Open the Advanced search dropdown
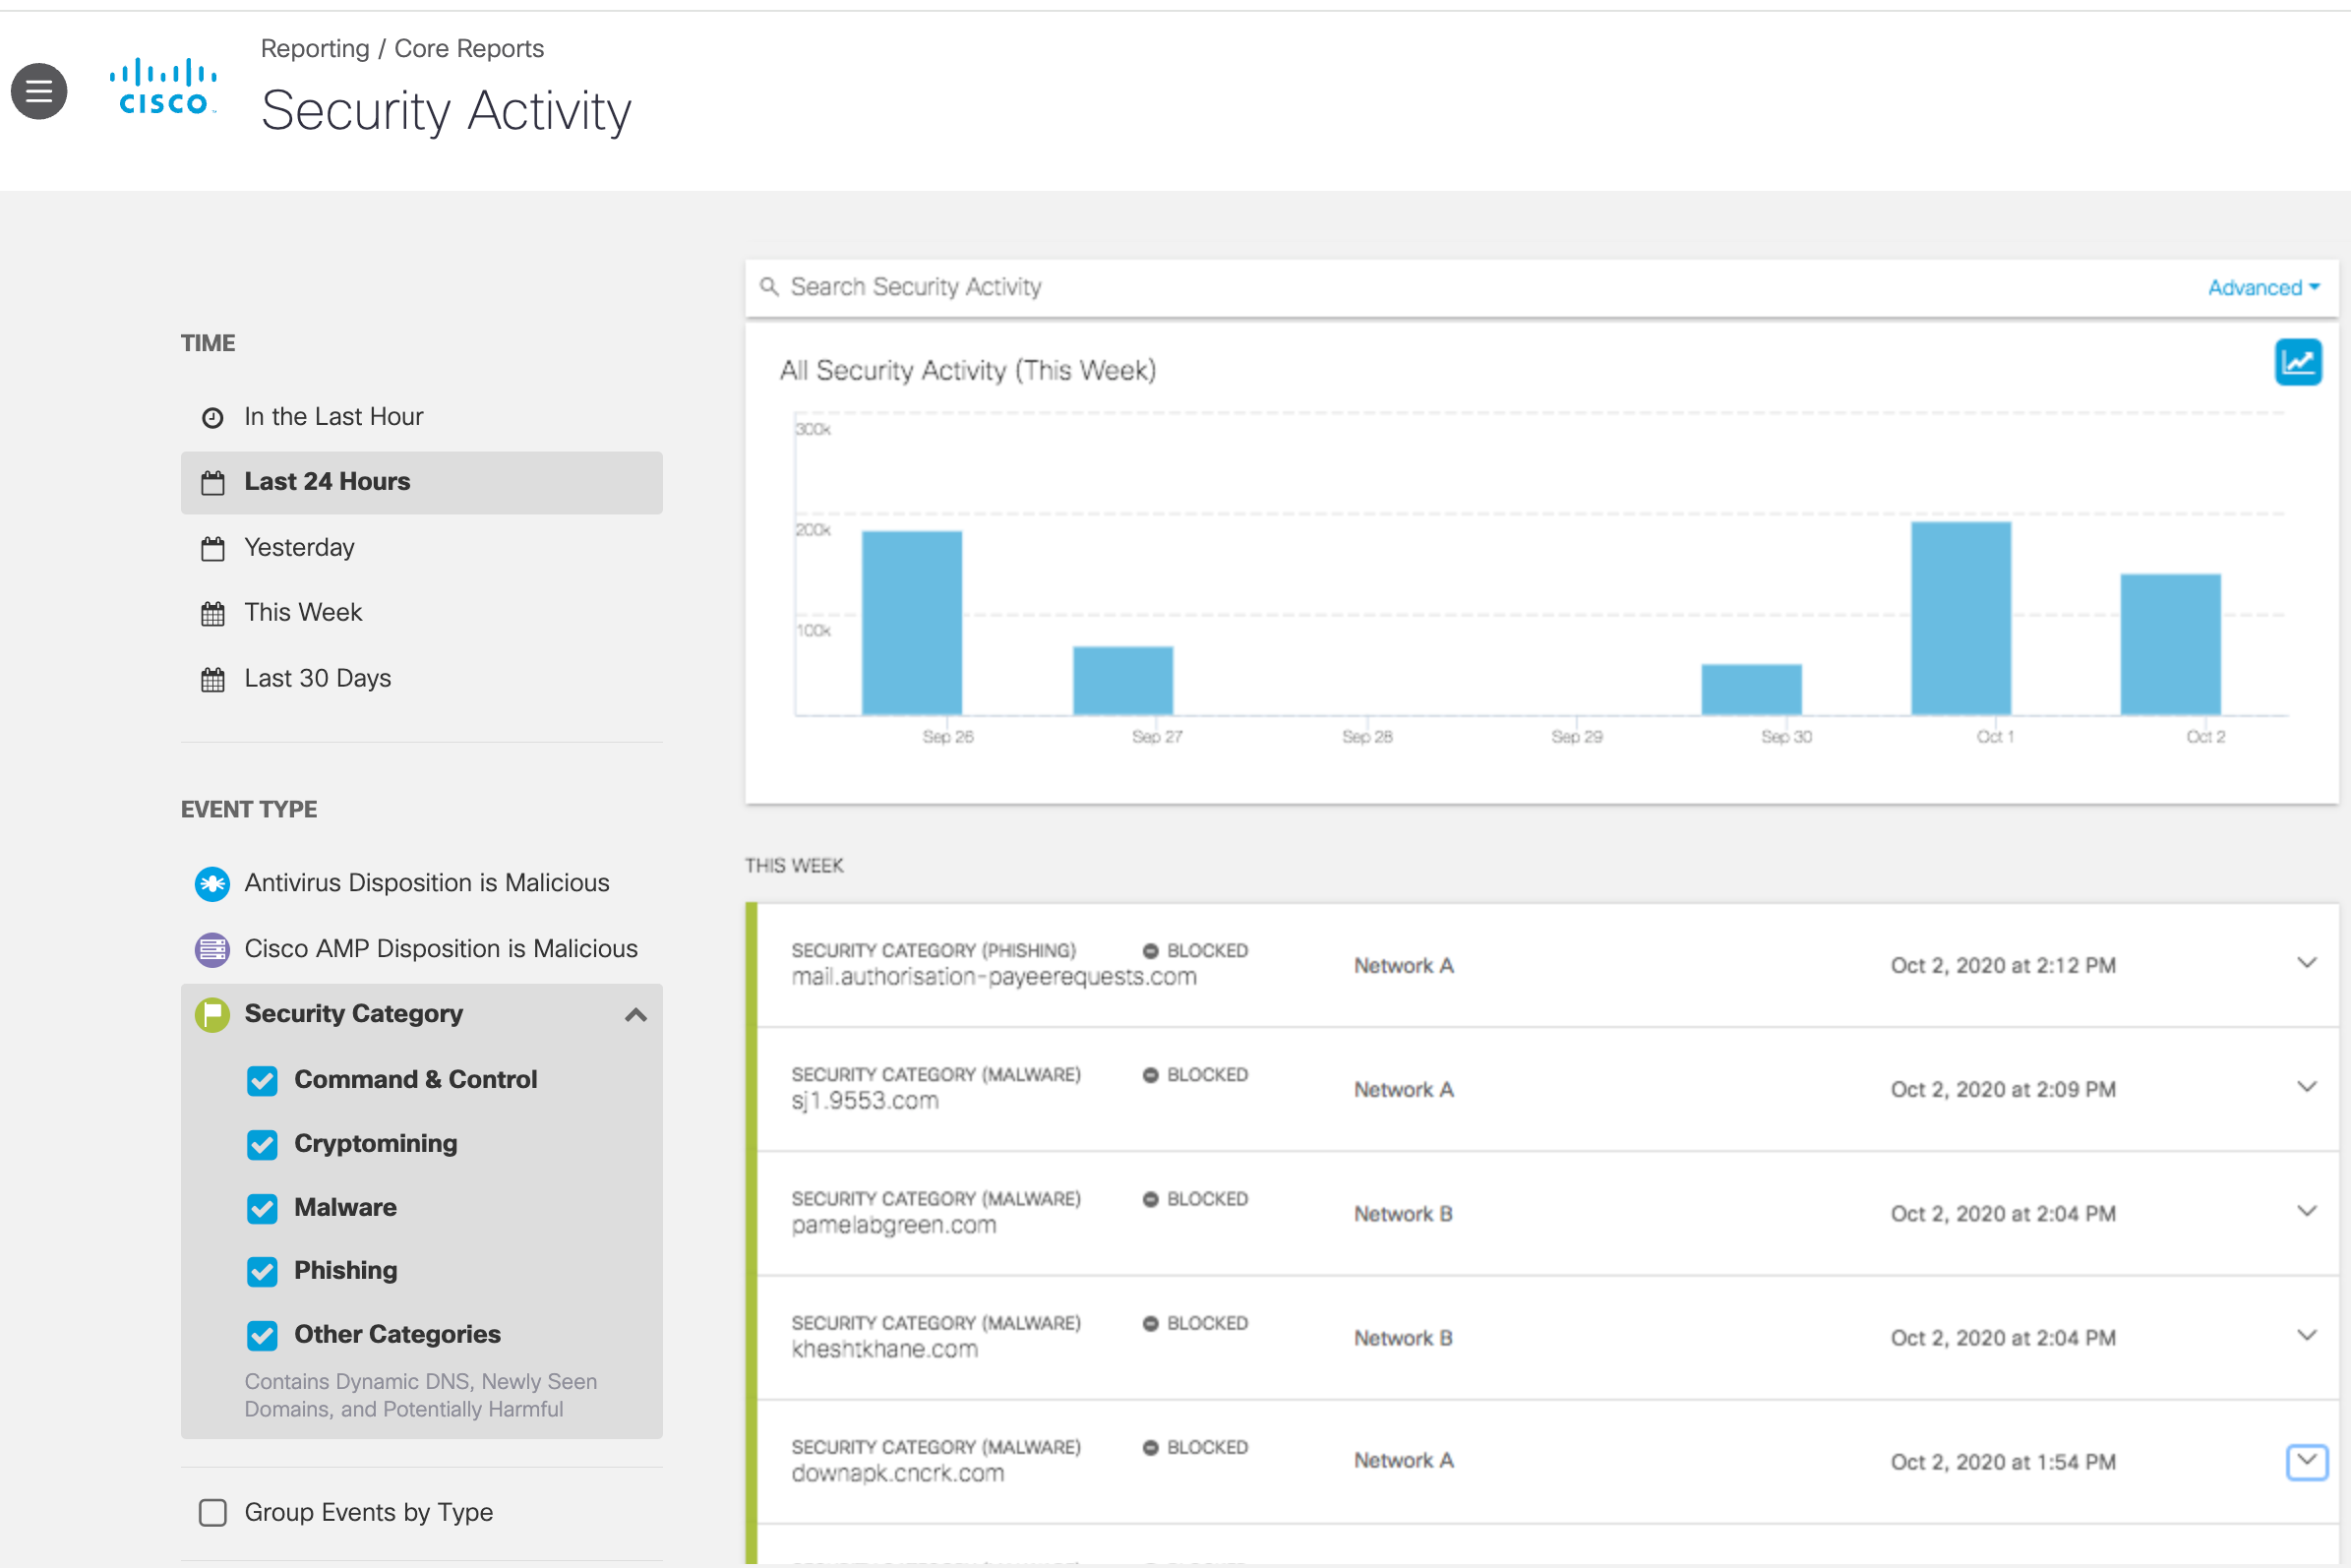 [x=2264, y=288]
